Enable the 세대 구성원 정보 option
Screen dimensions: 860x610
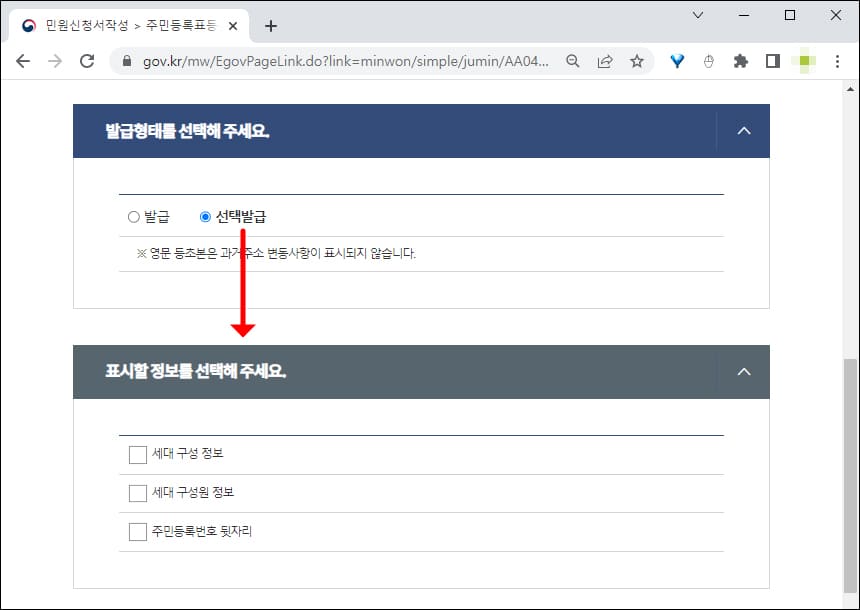click(137, 493)
